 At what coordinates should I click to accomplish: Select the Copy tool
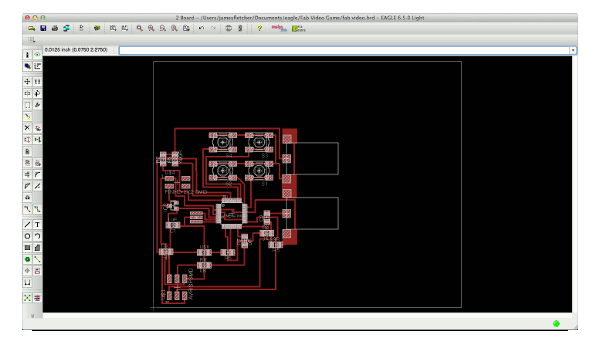pyautogui.click(x=37, y=81)
